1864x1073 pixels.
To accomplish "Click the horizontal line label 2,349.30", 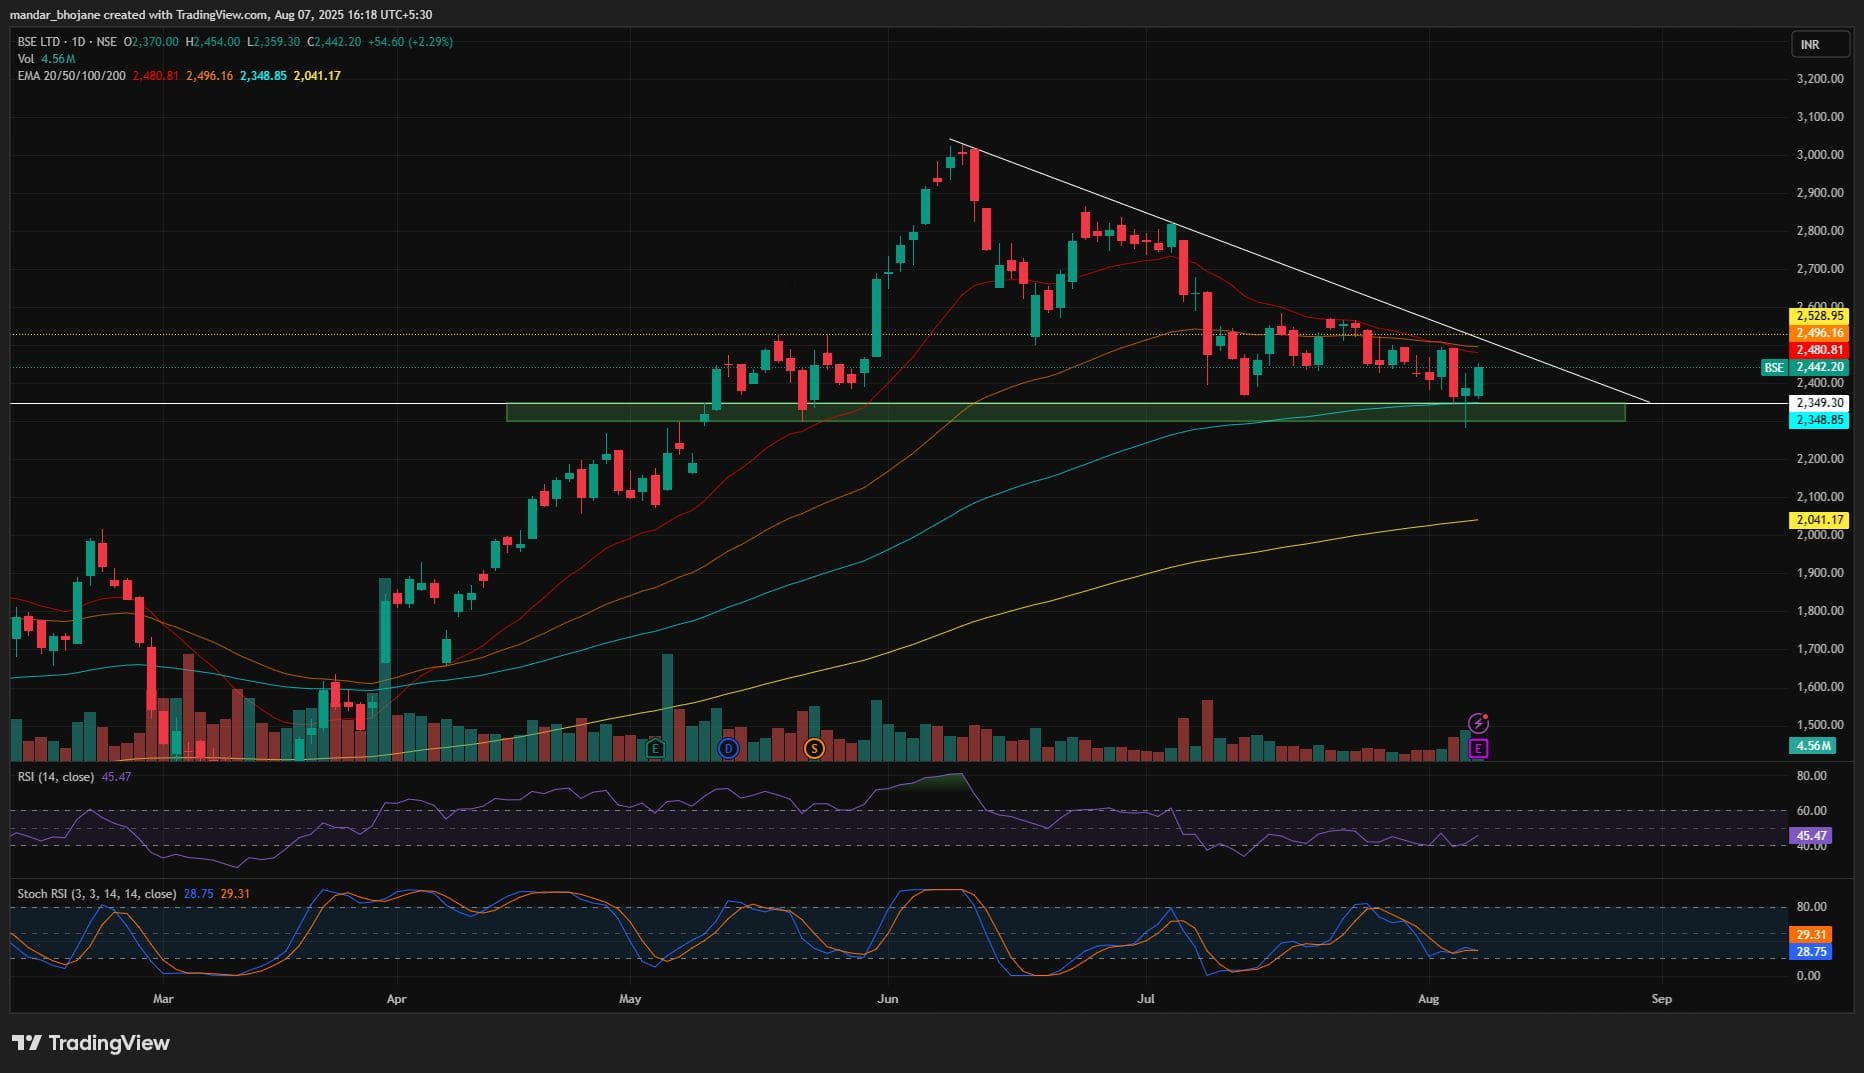I will pos(1819,403).
